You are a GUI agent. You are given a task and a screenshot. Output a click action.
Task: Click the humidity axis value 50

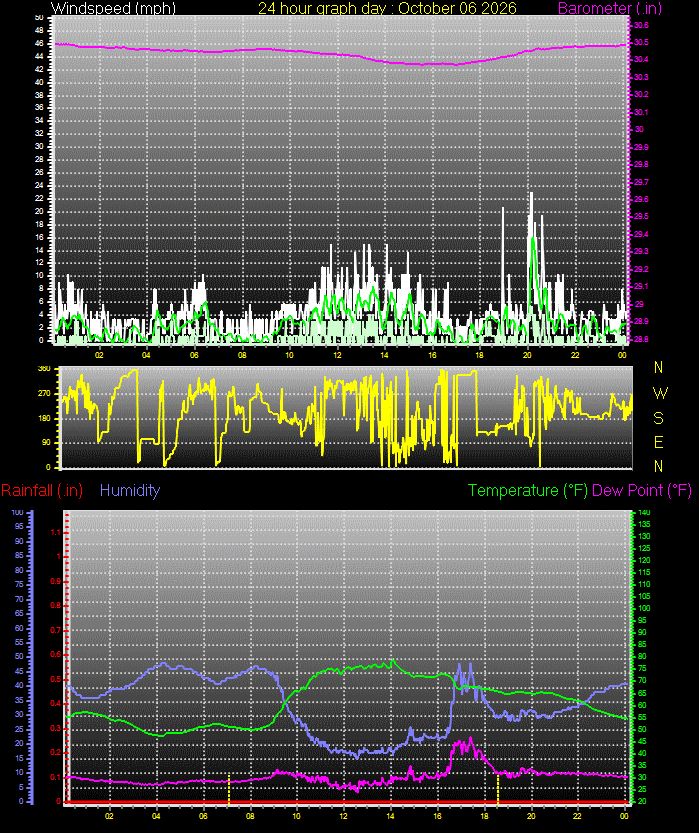tap(19, 657)
